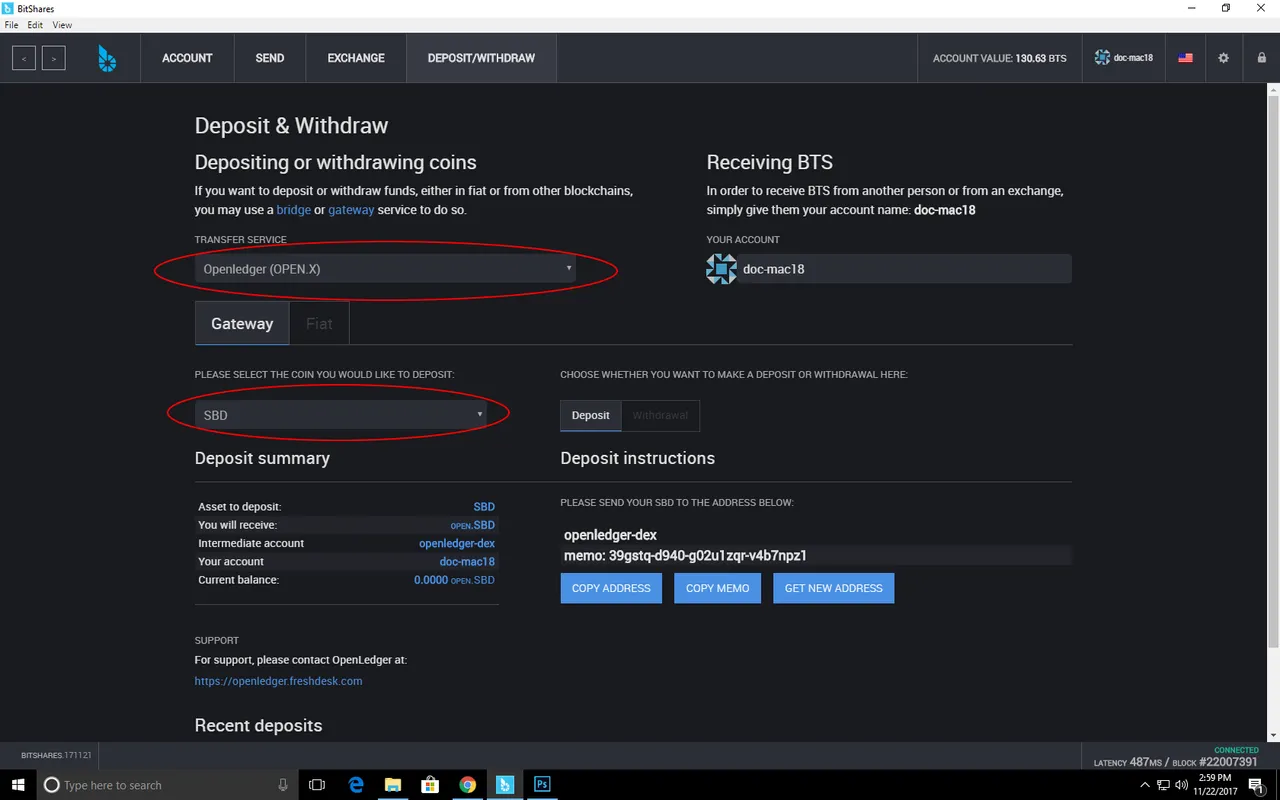This screenshot has height=800, width=1280.
Task: Open the SBD coin selection dropdown
Action: pyautogui.click(x=340, y=415)
